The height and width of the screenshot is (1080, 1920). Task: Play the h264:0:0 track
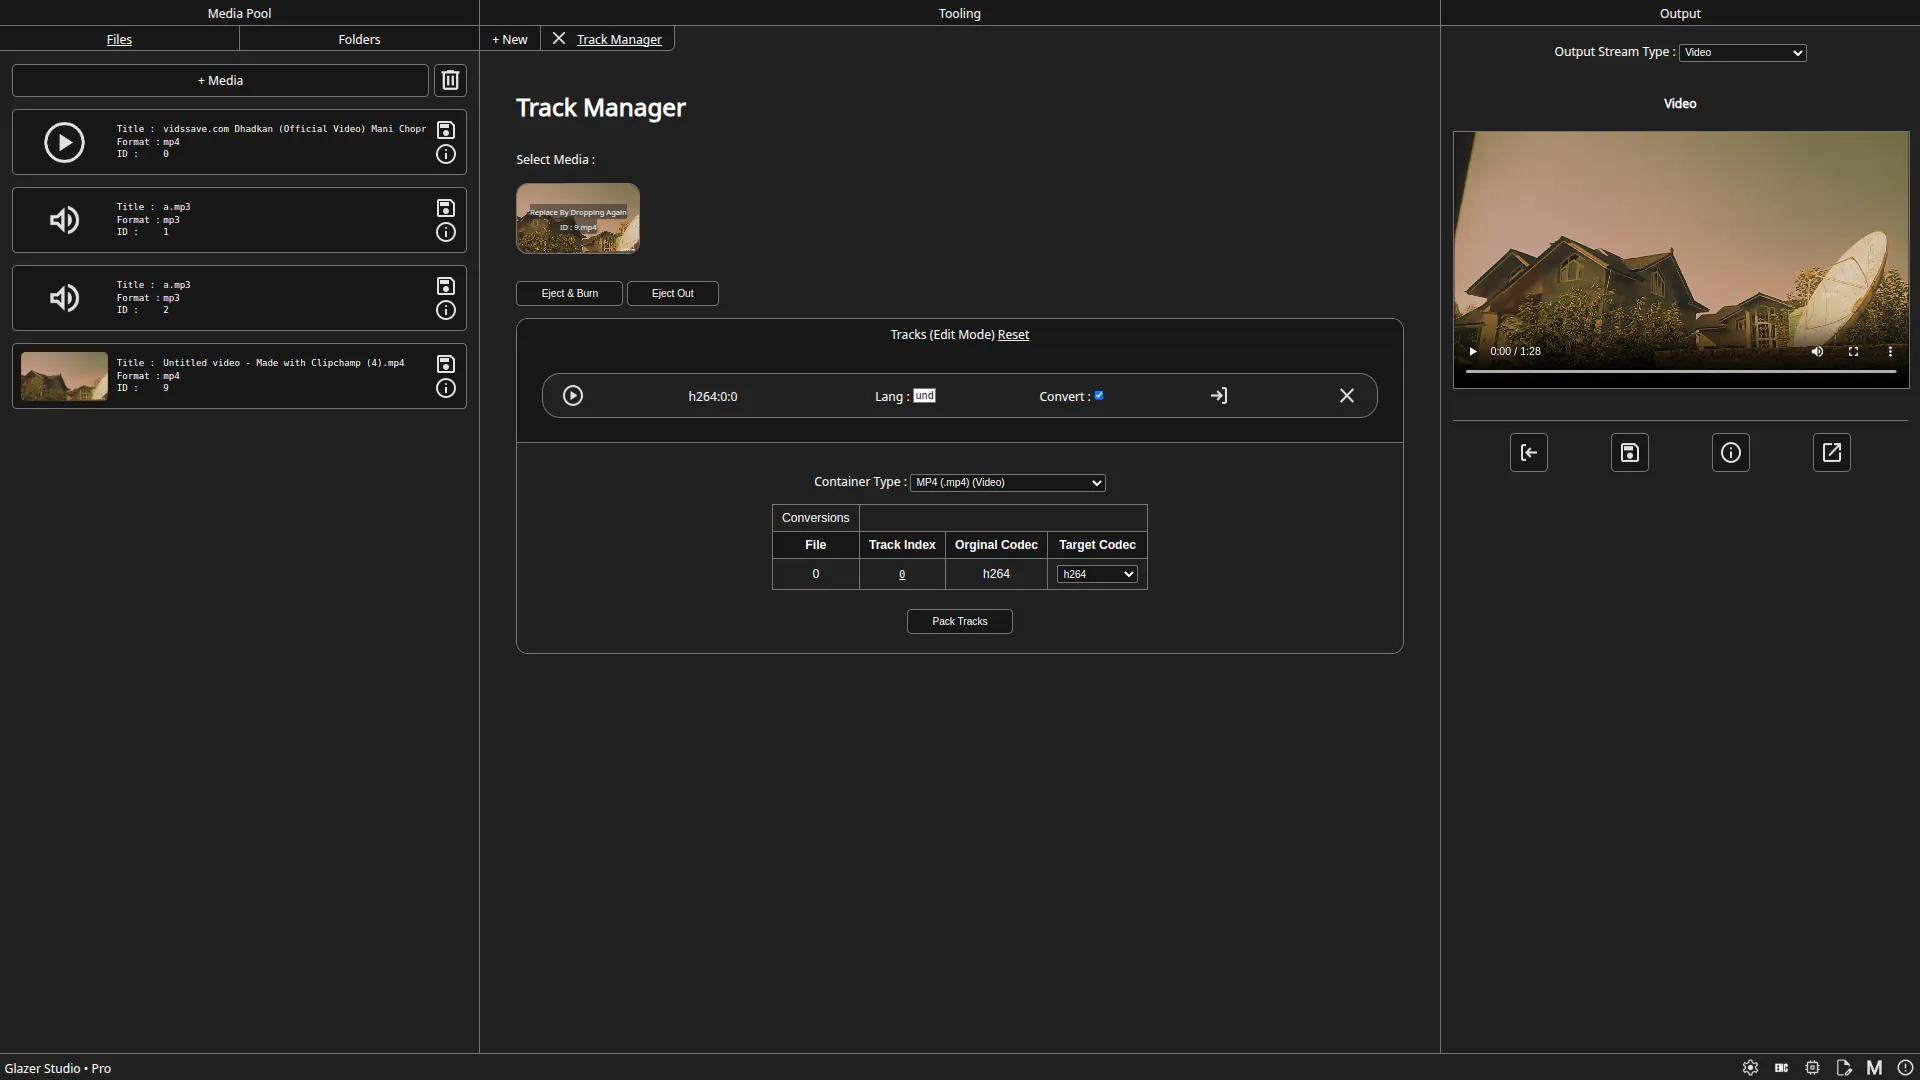tap(573, 396)
